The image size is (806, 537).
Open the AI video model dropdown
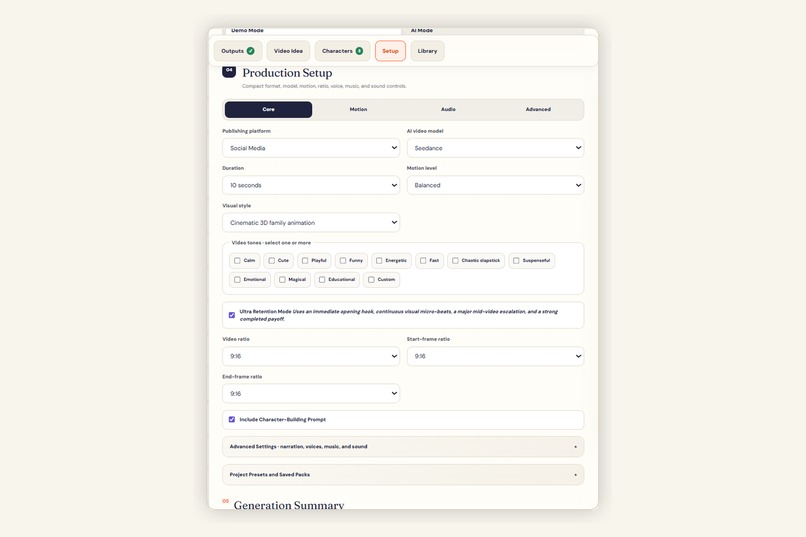click(x=496, y=148)
